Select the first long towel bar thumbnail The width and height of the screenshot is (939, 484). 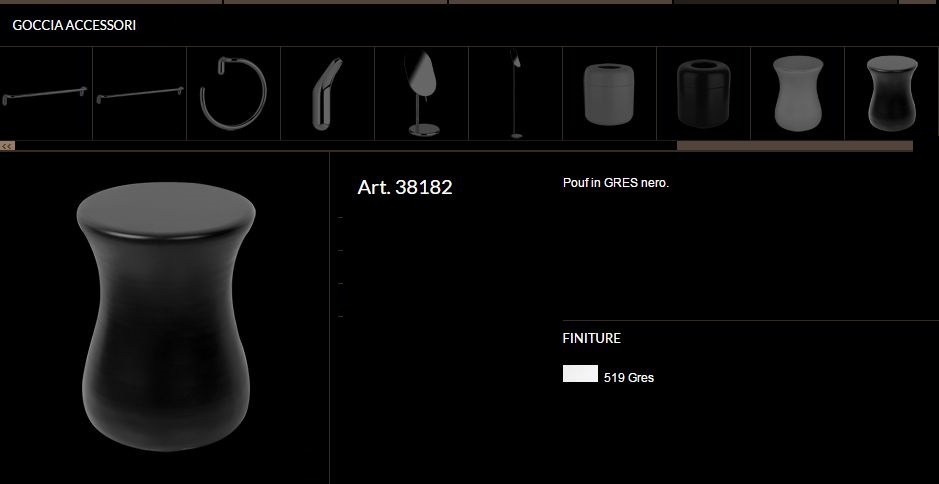pos(46,93)
